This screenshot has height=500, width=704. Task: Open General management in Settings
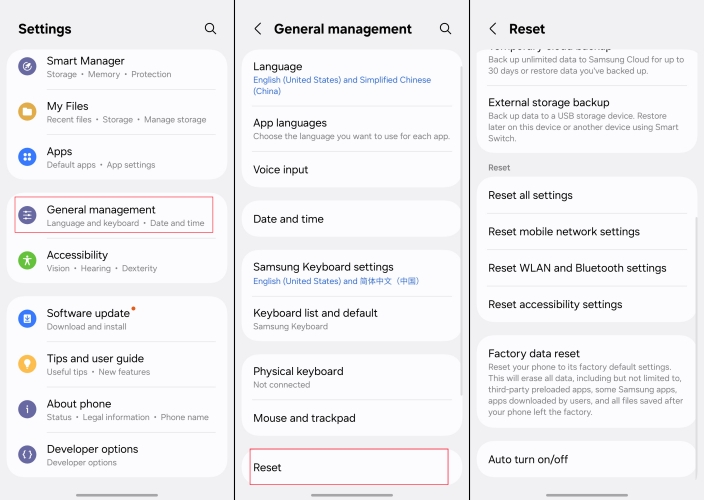[114, 215]
